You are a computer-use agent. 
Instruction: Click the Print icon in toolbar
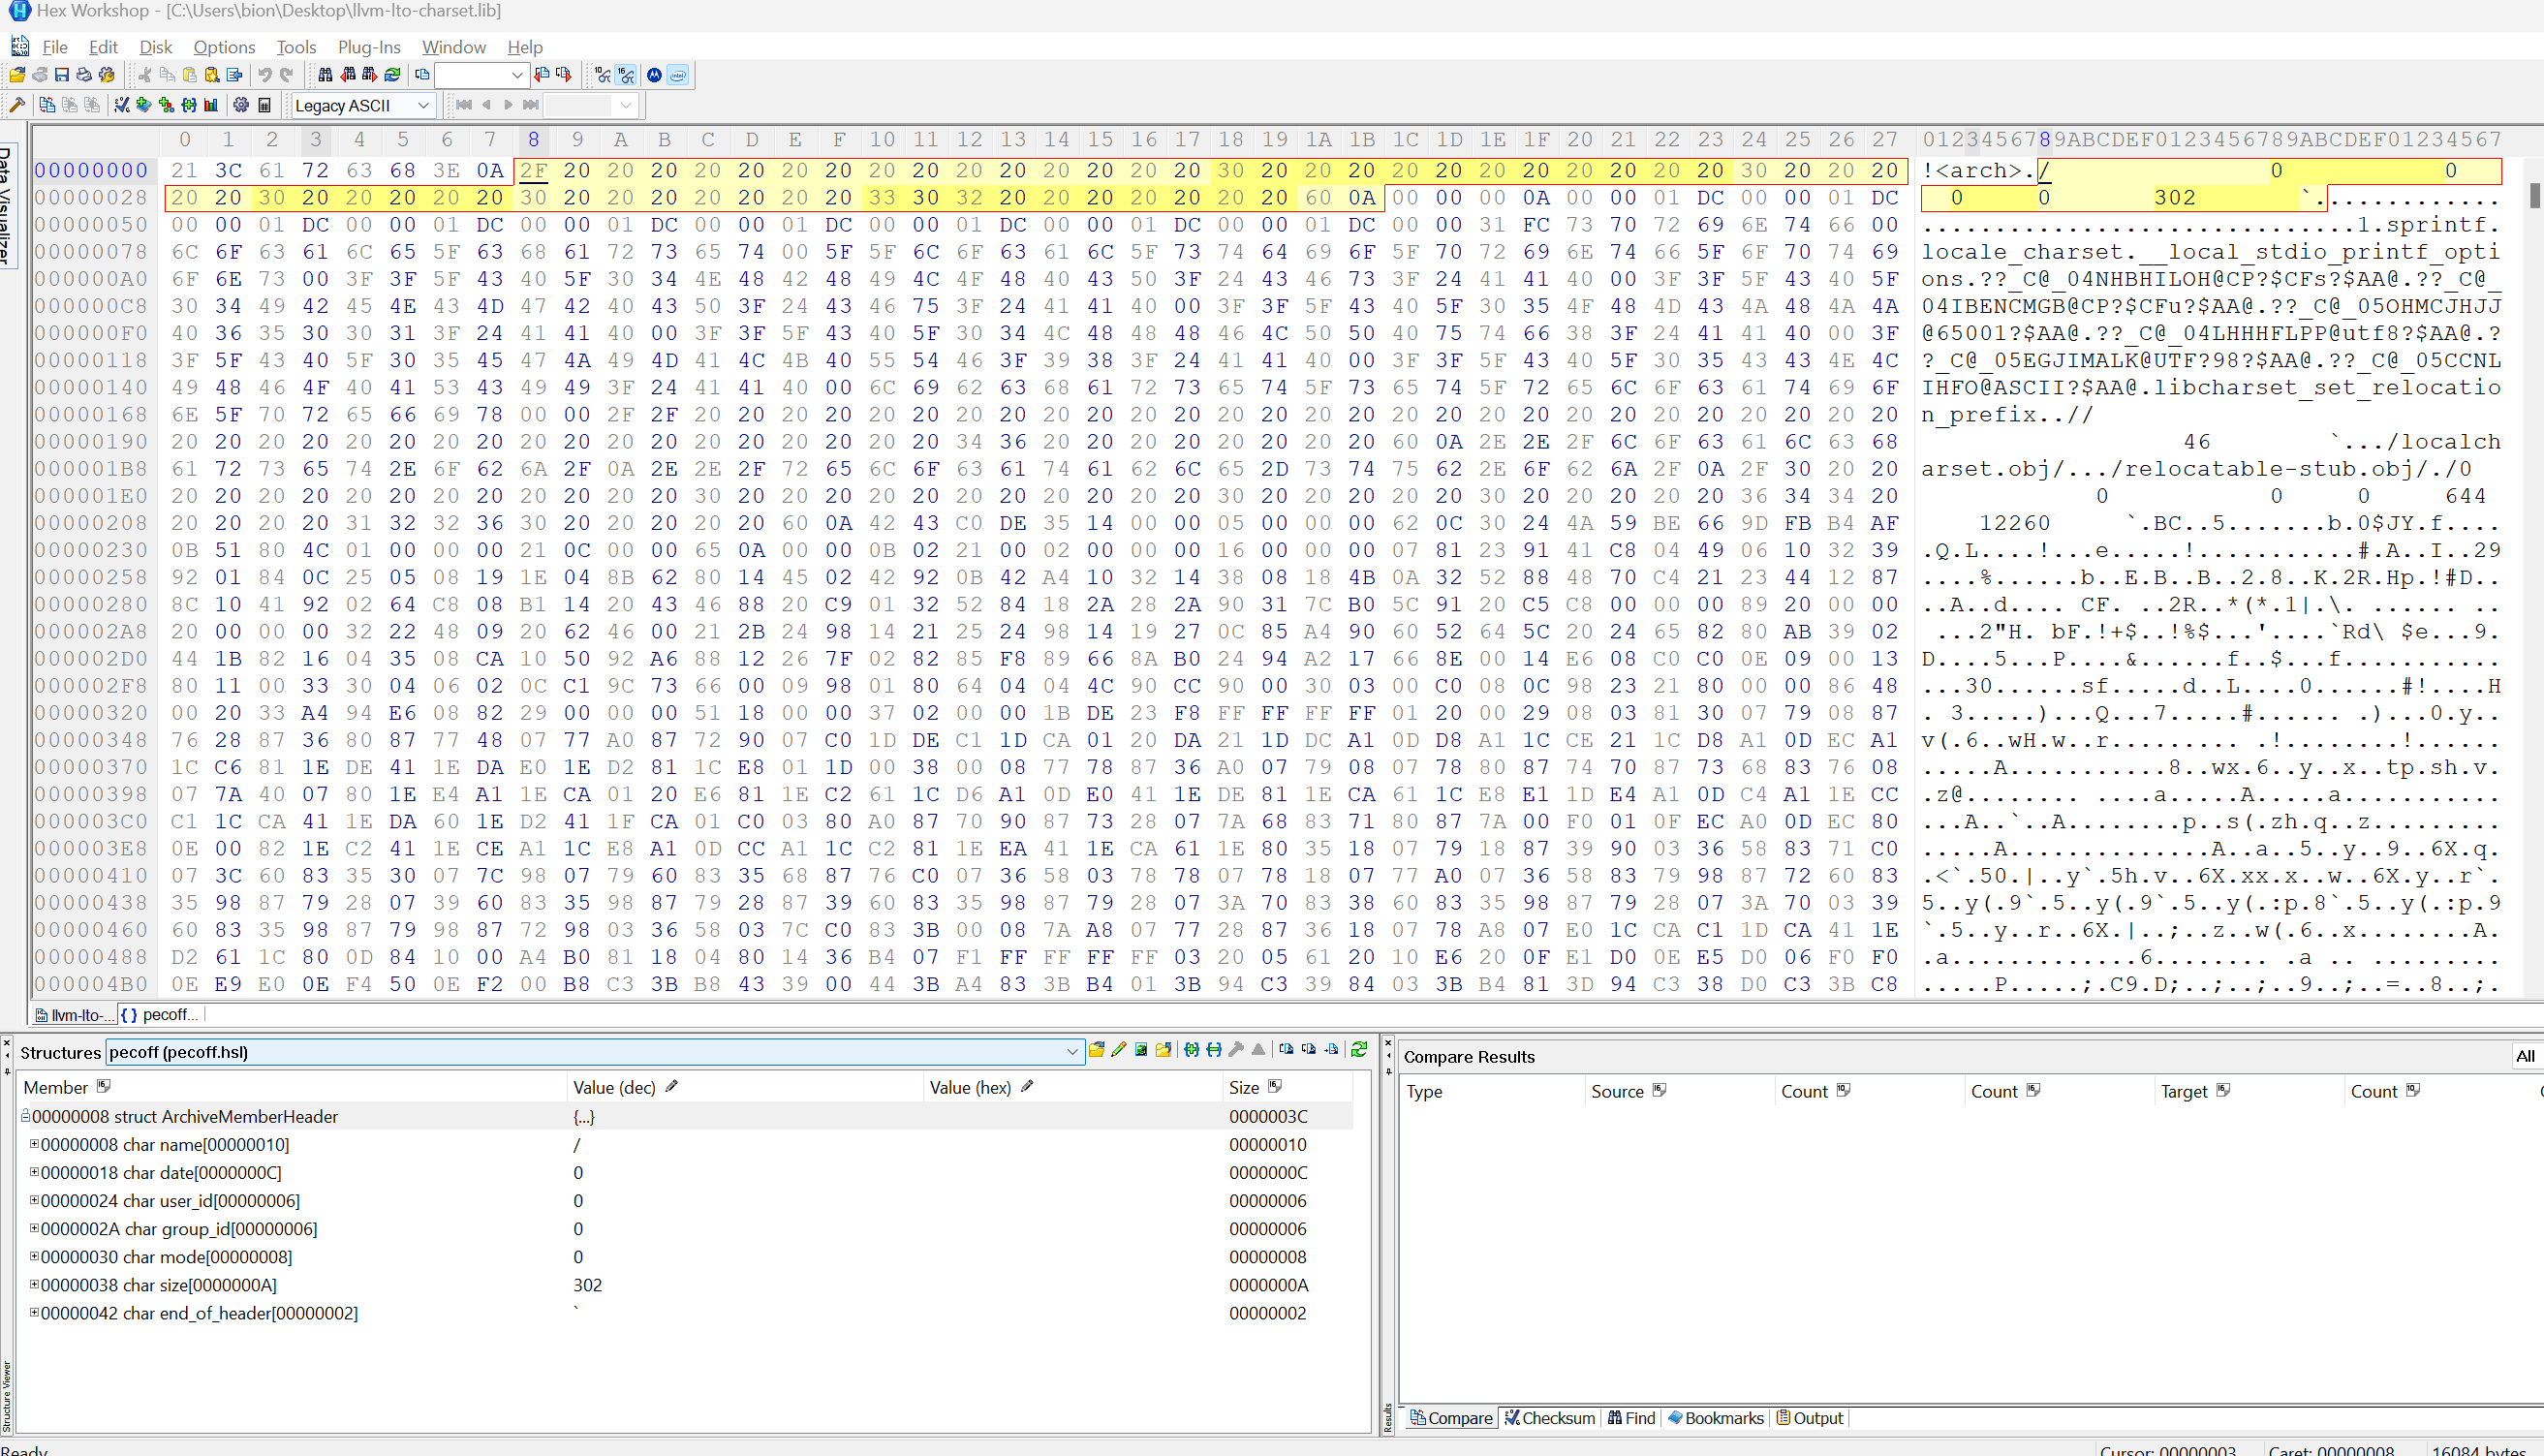(x=84, y=75)
